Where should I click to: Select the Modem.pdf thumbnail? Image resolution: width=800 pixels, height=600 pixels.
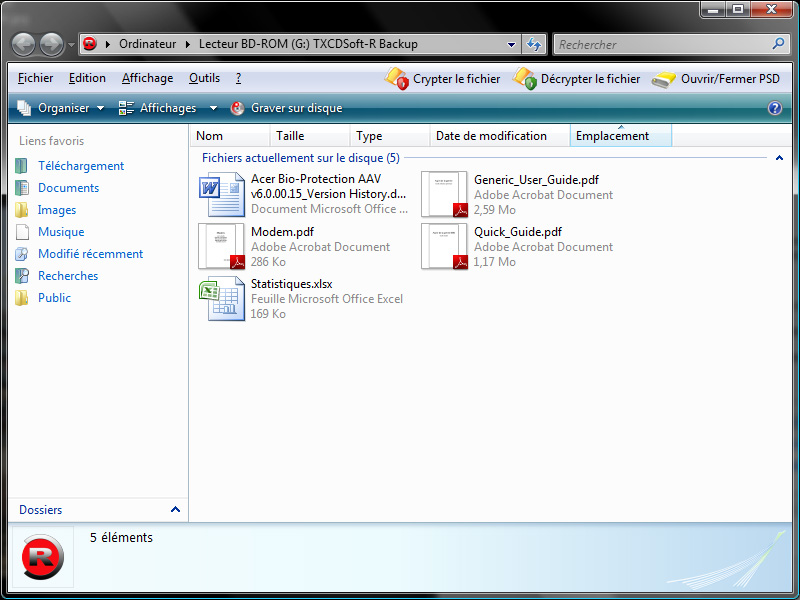click(221, 246)
